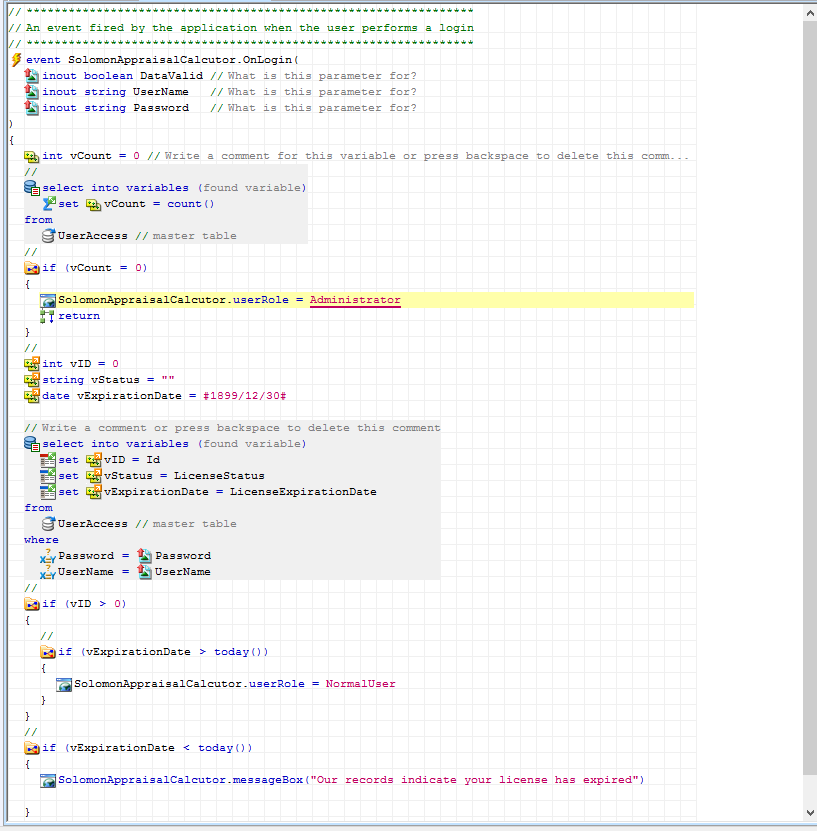Click the if-block icon for vCount = 0
The image size is (817, 831).
coord(32,268)
